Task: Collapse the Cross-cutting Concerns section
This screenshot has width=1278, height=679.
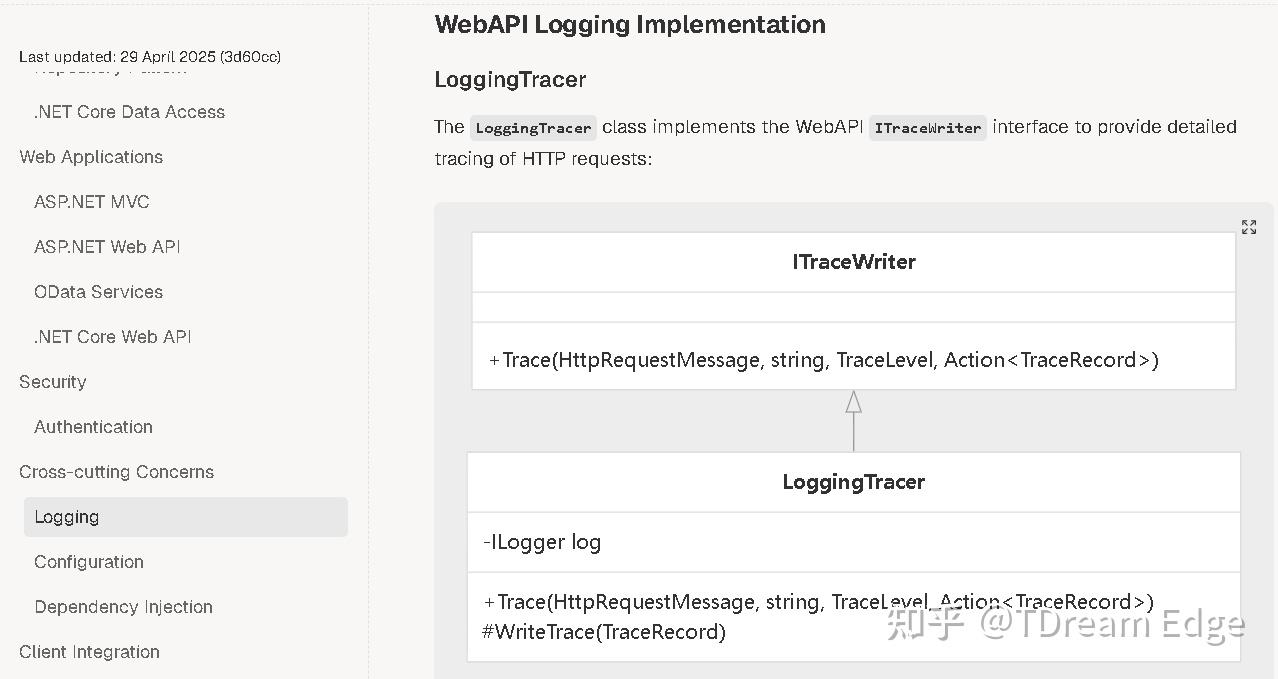Action: [x=116, y=472]
